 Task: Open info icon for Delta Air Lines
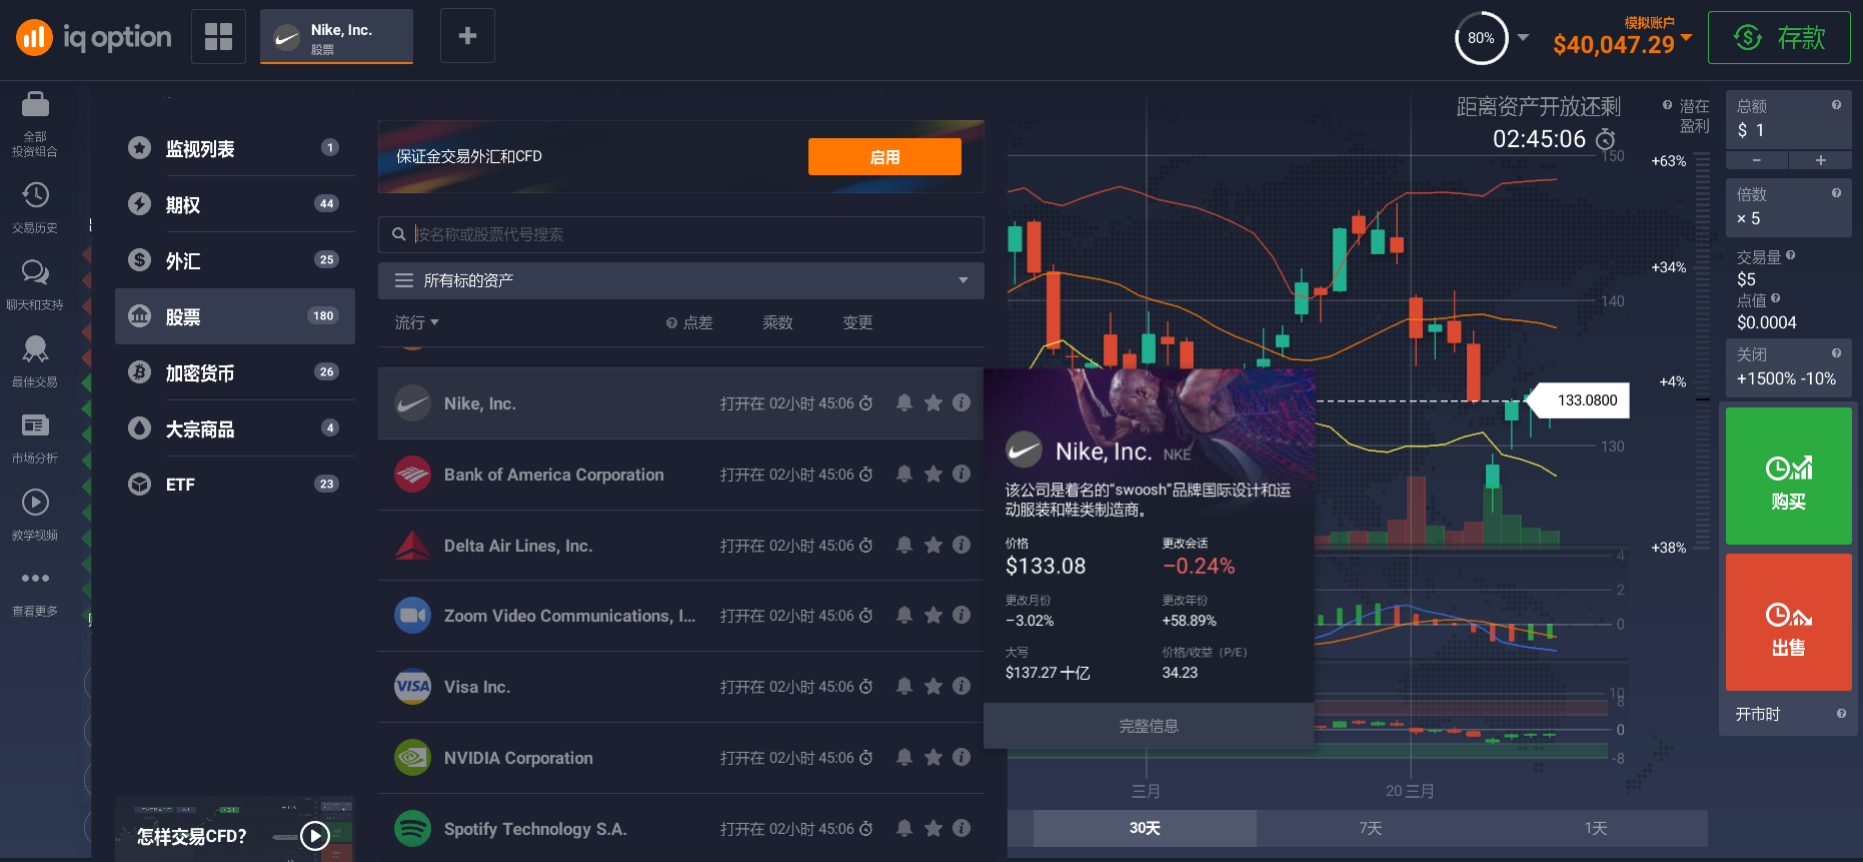(x=962, y=545)
